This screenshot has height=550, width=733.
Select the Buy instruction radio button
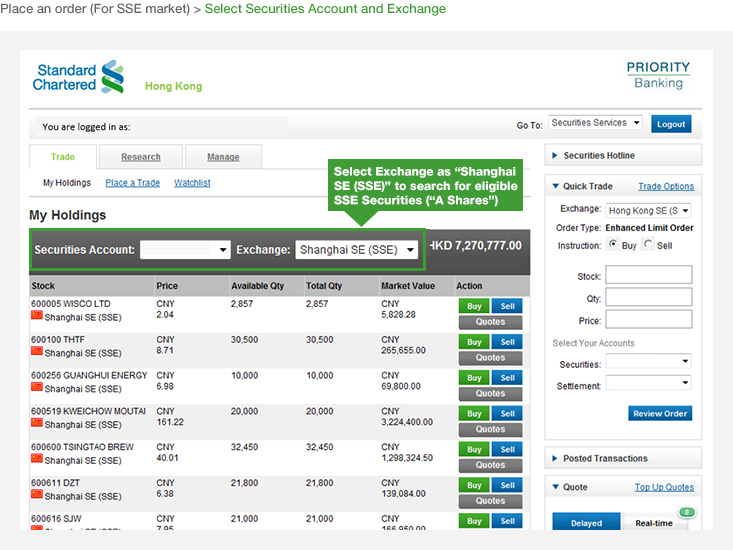tap(612, 244)
